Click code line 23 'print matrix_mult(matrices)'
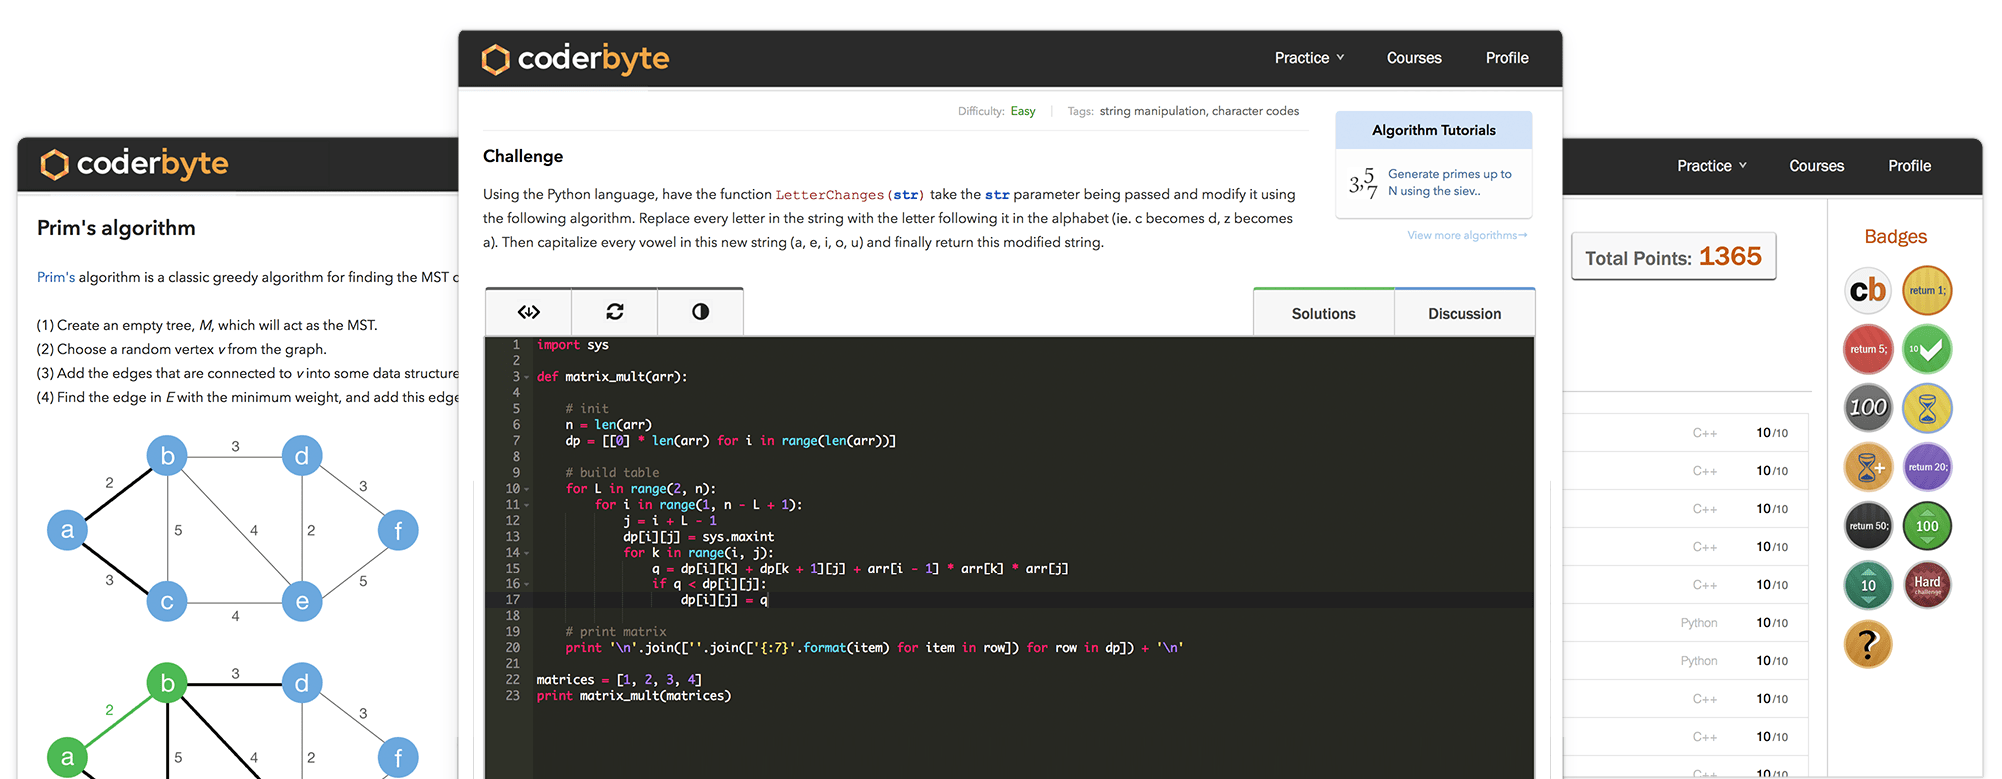 (634, 696)
